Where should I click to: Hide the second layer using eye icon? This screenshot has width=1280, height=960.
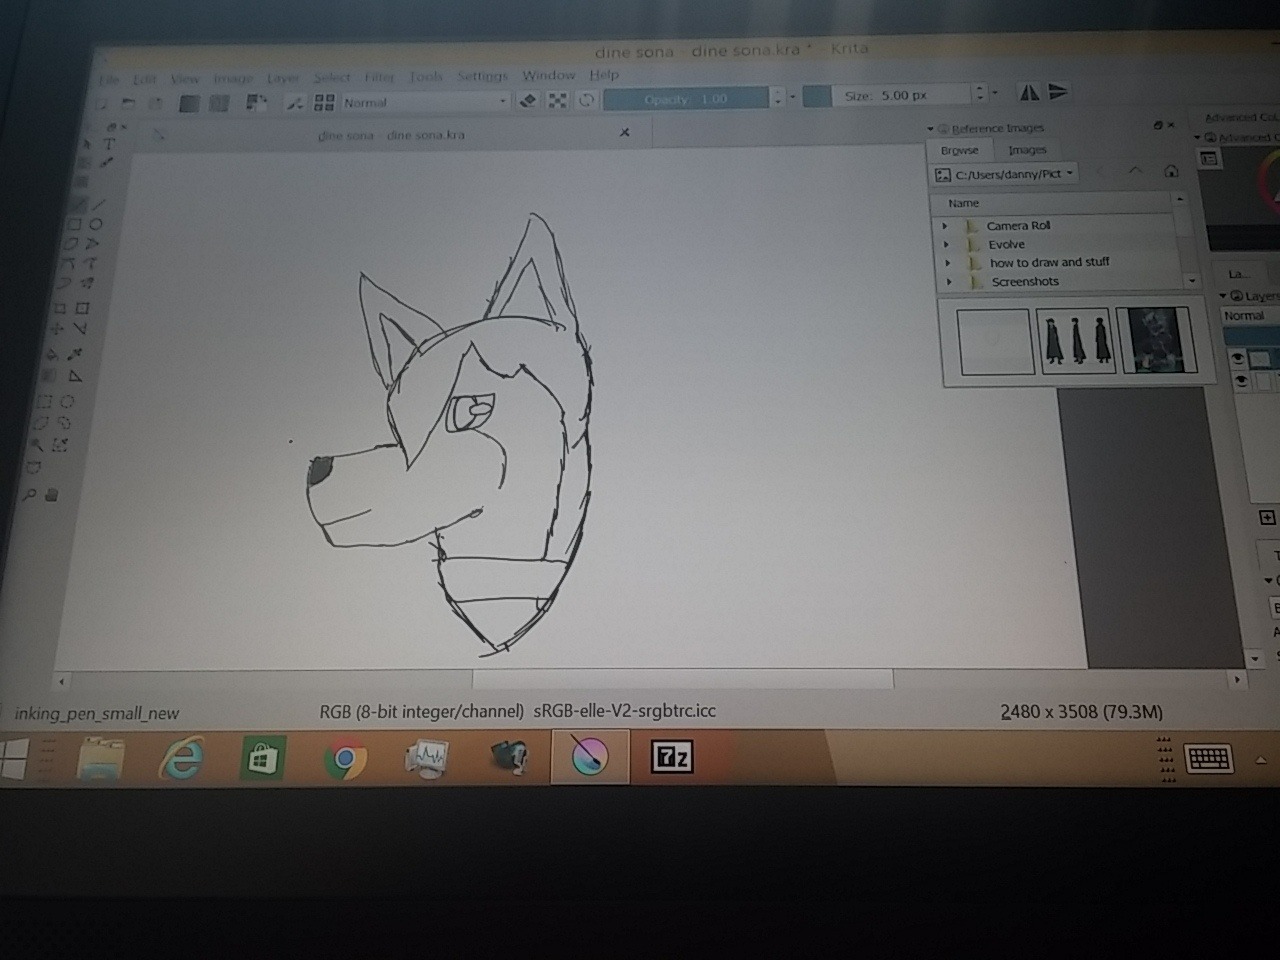[1240, 381]
